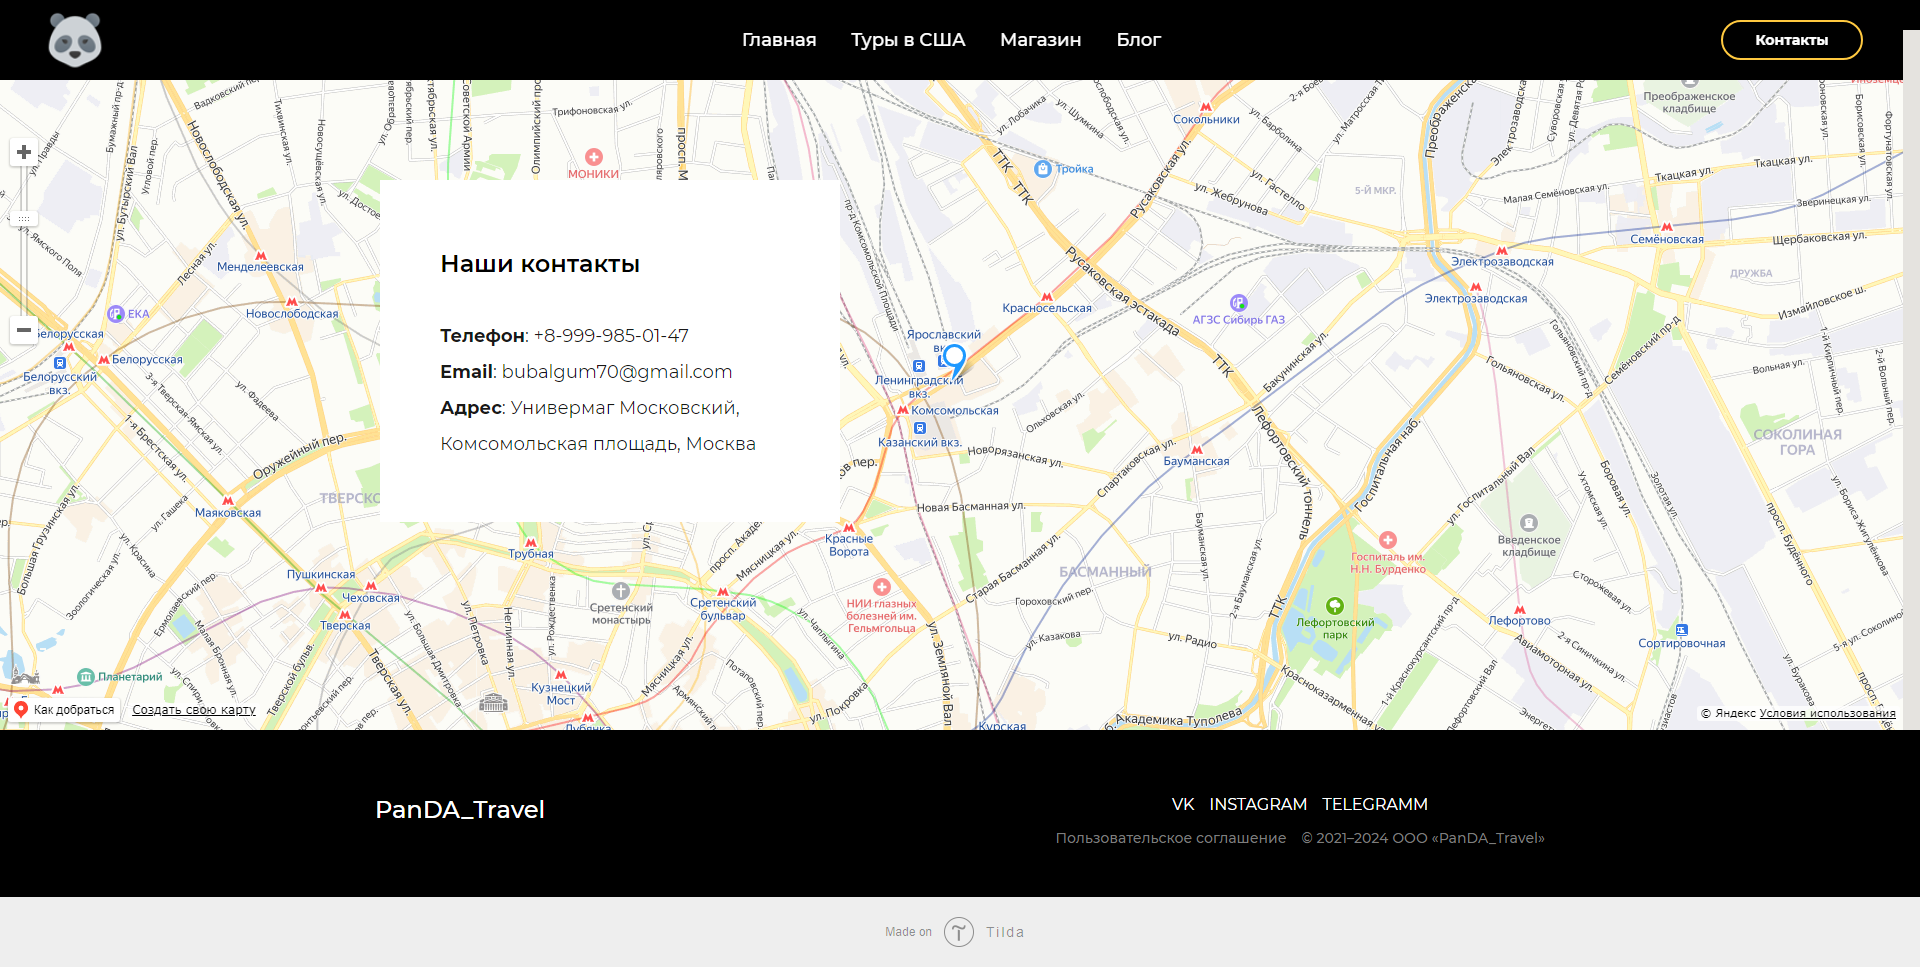This screenshot has height=967, width=1920.
Task: Click the bubalgum70@gmail.com email link
Action: 617,372
